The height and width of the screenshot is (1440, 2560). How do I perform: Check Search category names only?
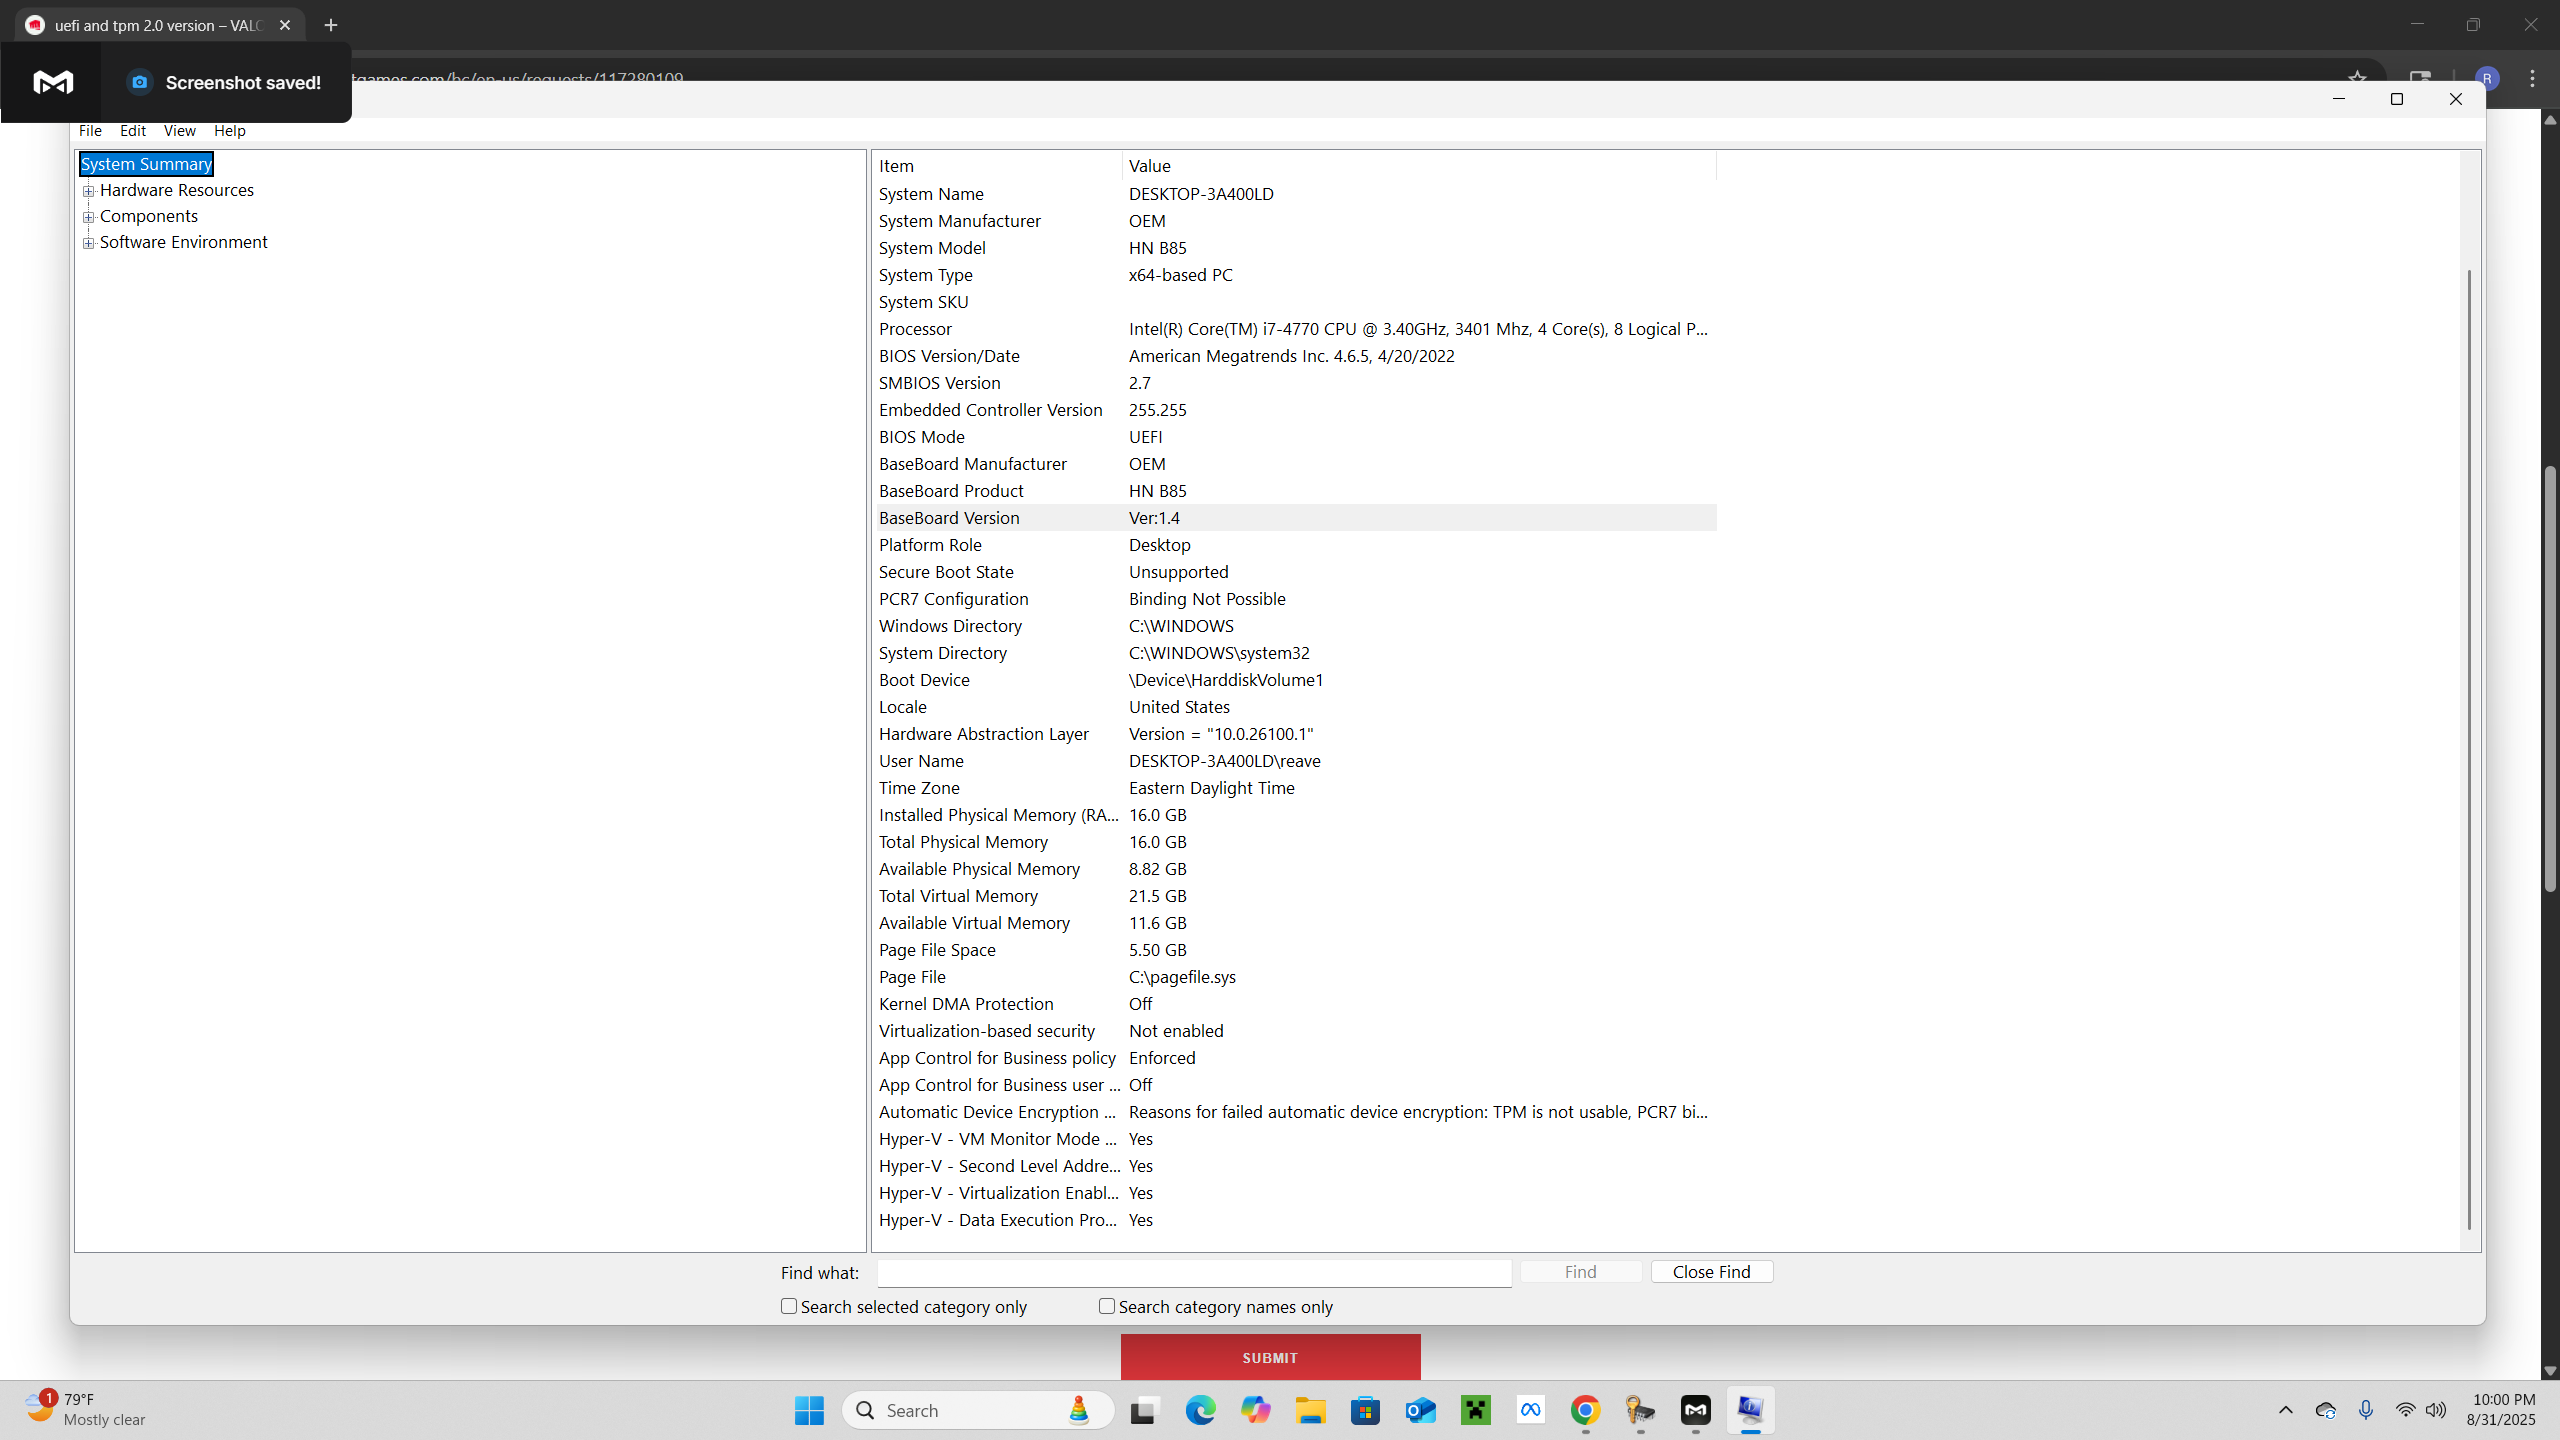click(x=1107, y=1306)
